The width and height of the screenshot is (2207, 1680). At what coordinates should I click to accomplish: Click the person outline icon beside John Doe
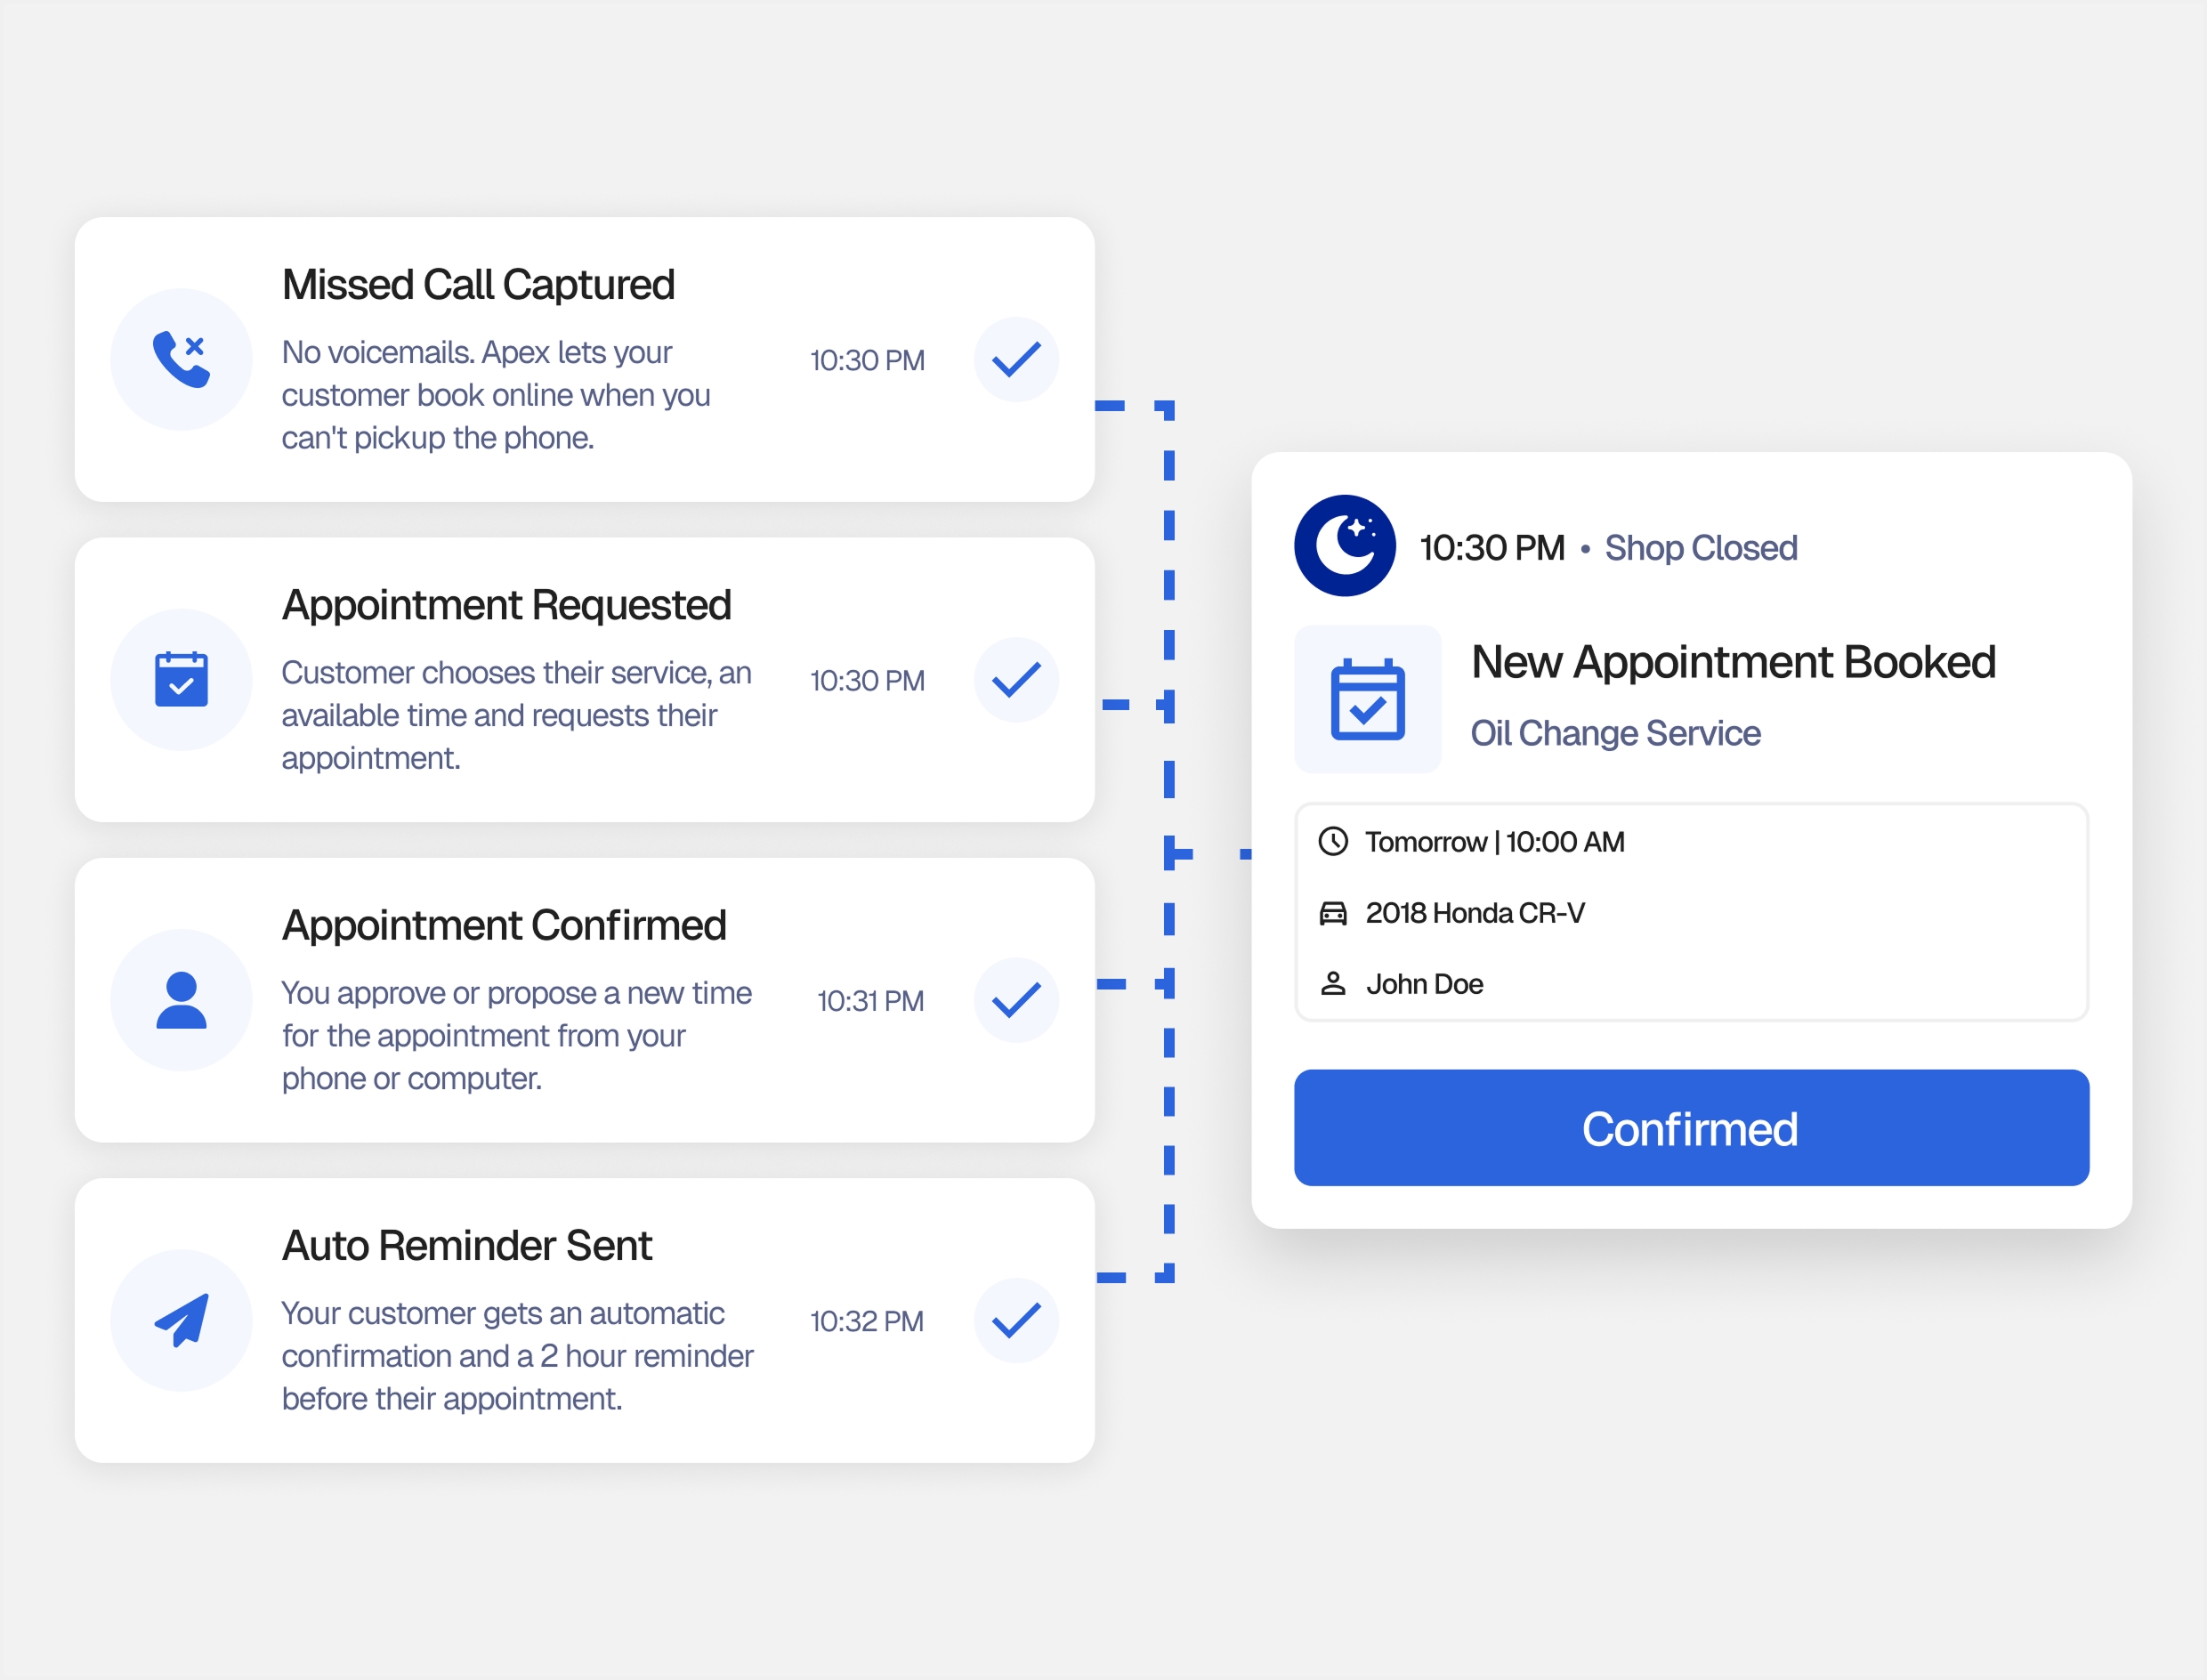point(1333,984)
